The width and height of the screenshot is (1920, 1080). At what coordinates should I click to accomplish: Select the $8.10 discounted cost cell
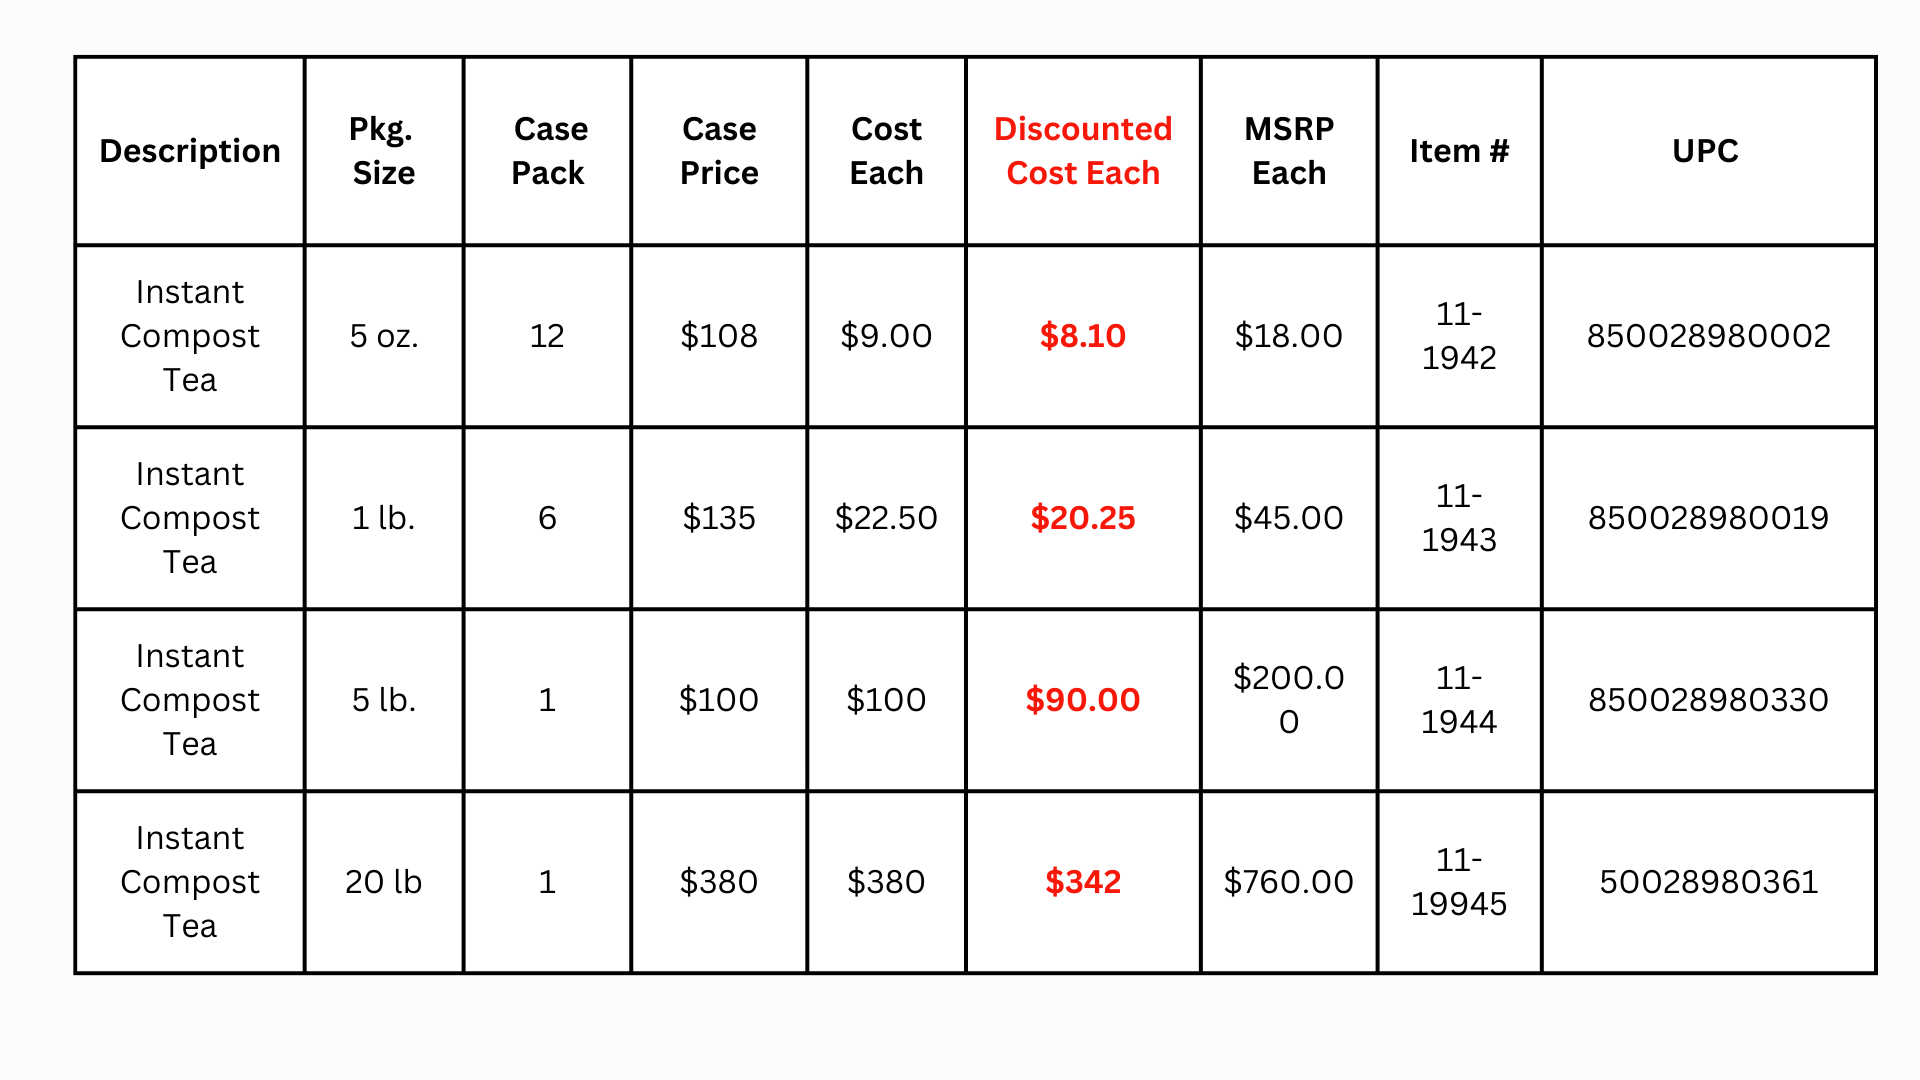1083,336
